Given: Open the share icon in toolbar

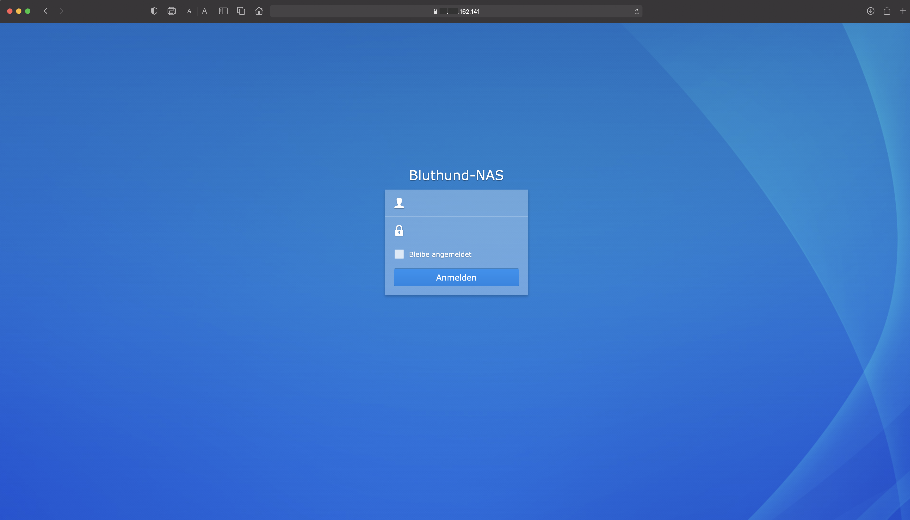Looking at the screenshot, I should tap(886, 11).
